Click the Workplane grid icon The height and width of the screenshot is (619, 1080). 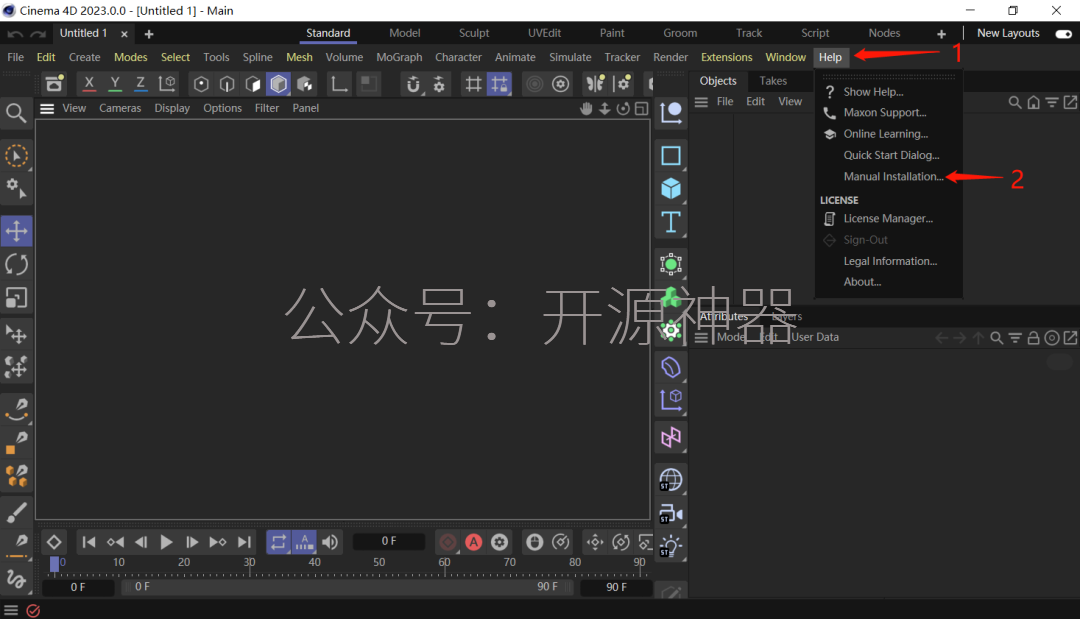[x=473, y=84]
